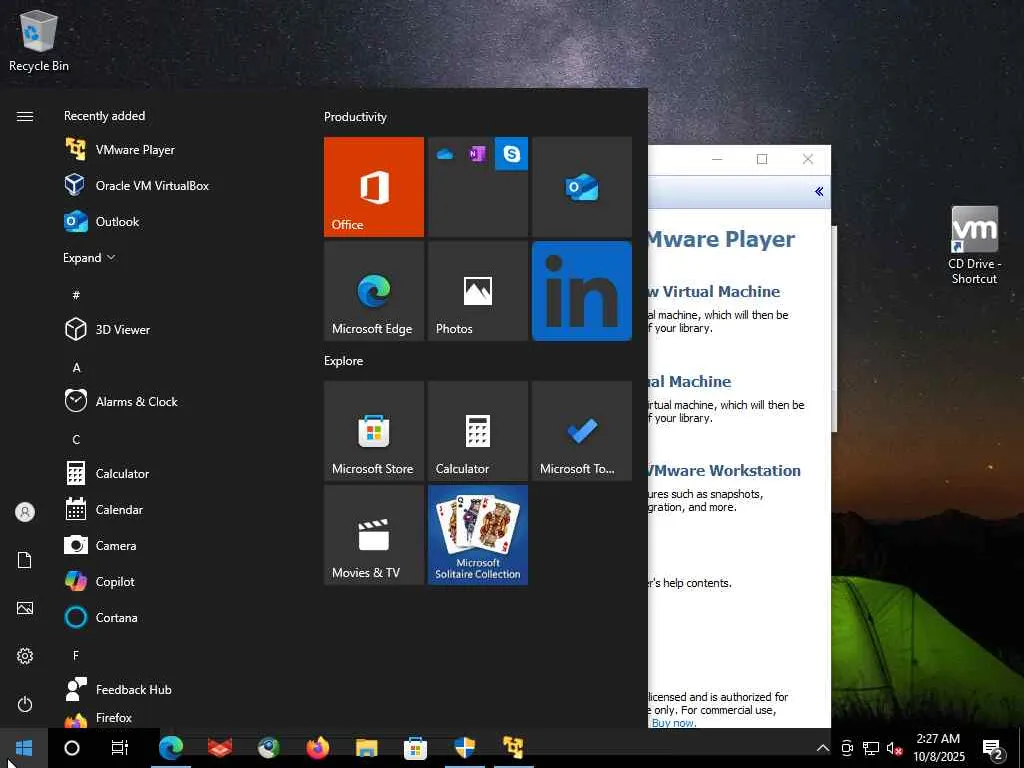Open Microsoft Solitaire Collection tile

point(478,535)
